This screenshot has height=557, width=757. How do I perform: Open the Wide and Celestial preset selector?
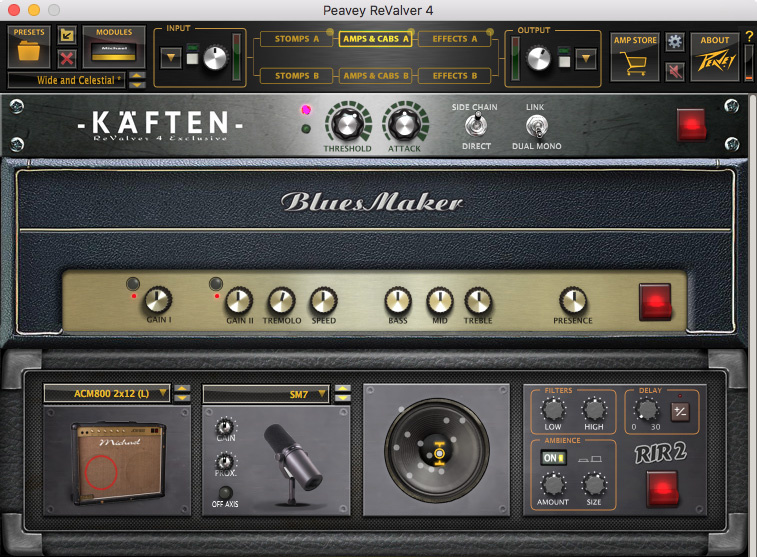click(x=67, y=80)
